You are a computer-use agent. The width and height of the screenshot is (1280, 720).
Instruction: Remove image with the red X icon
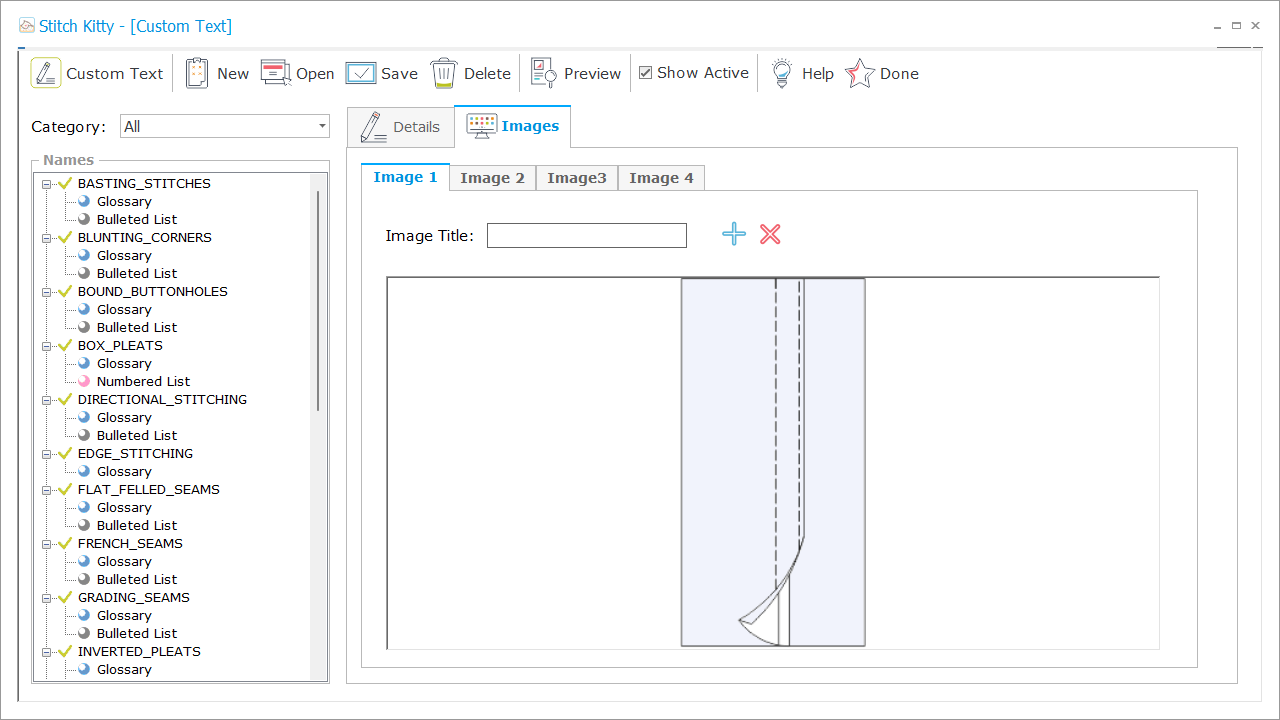pos(770,235)
